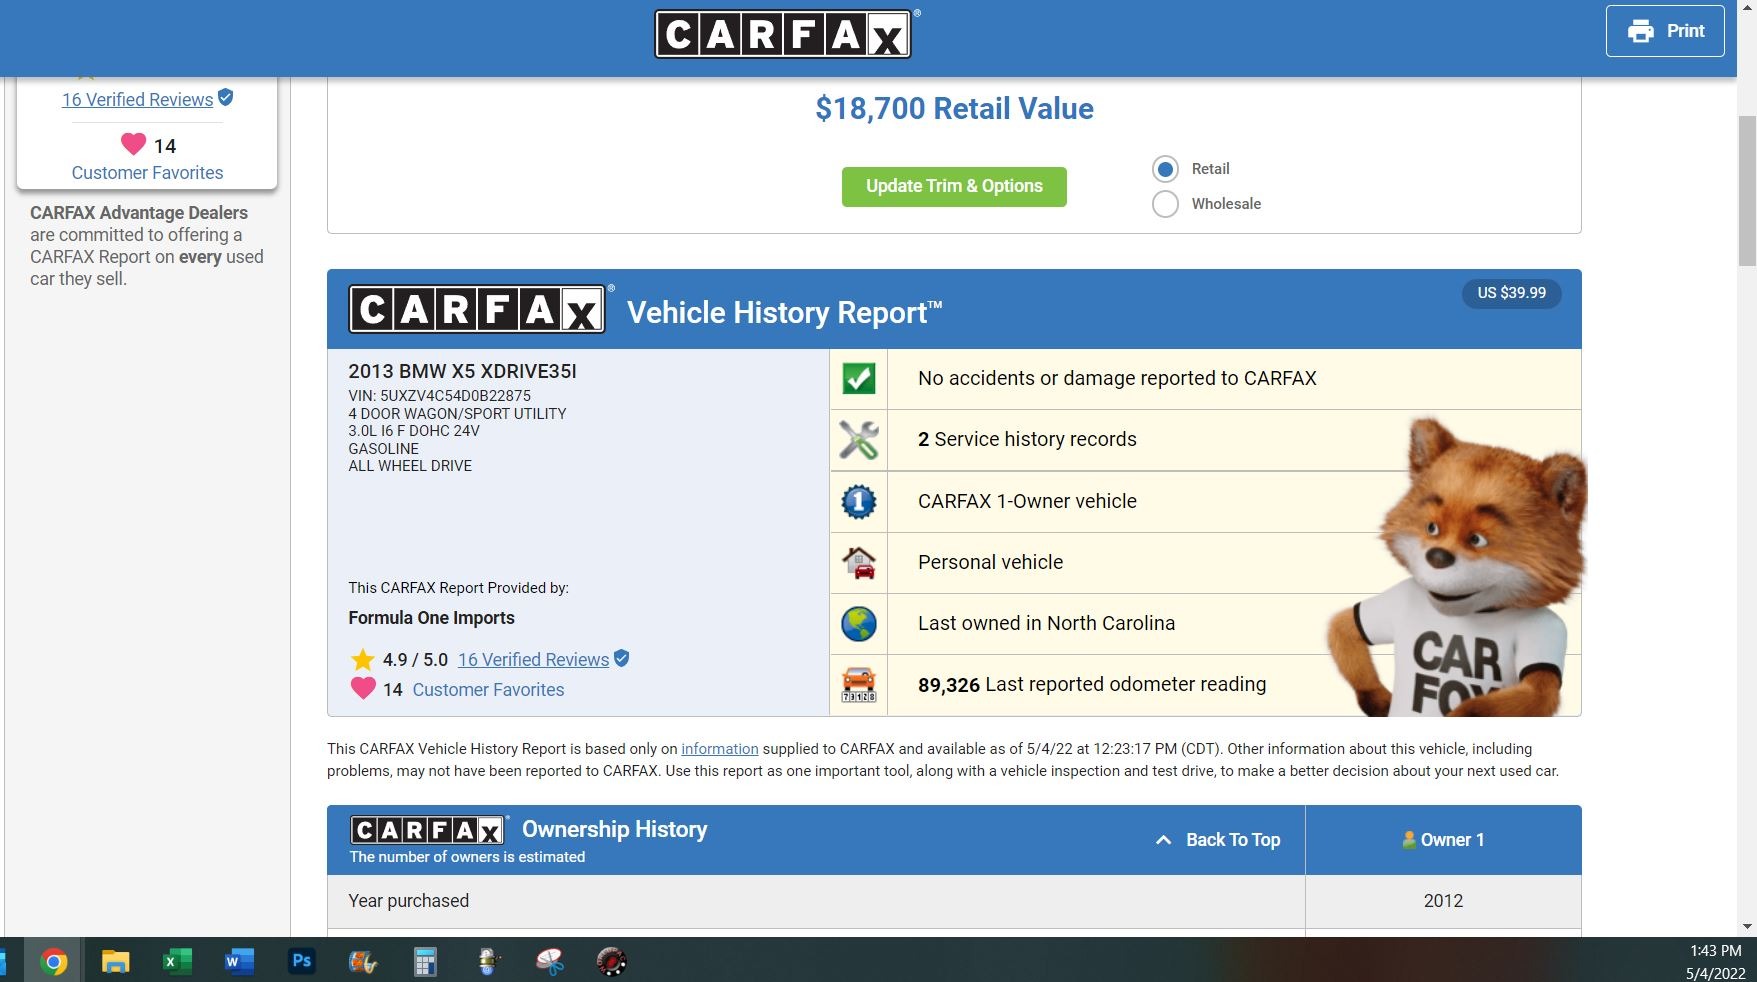
Task: Click the blue 1-Owner badge icon
Action: click(858, 501)
